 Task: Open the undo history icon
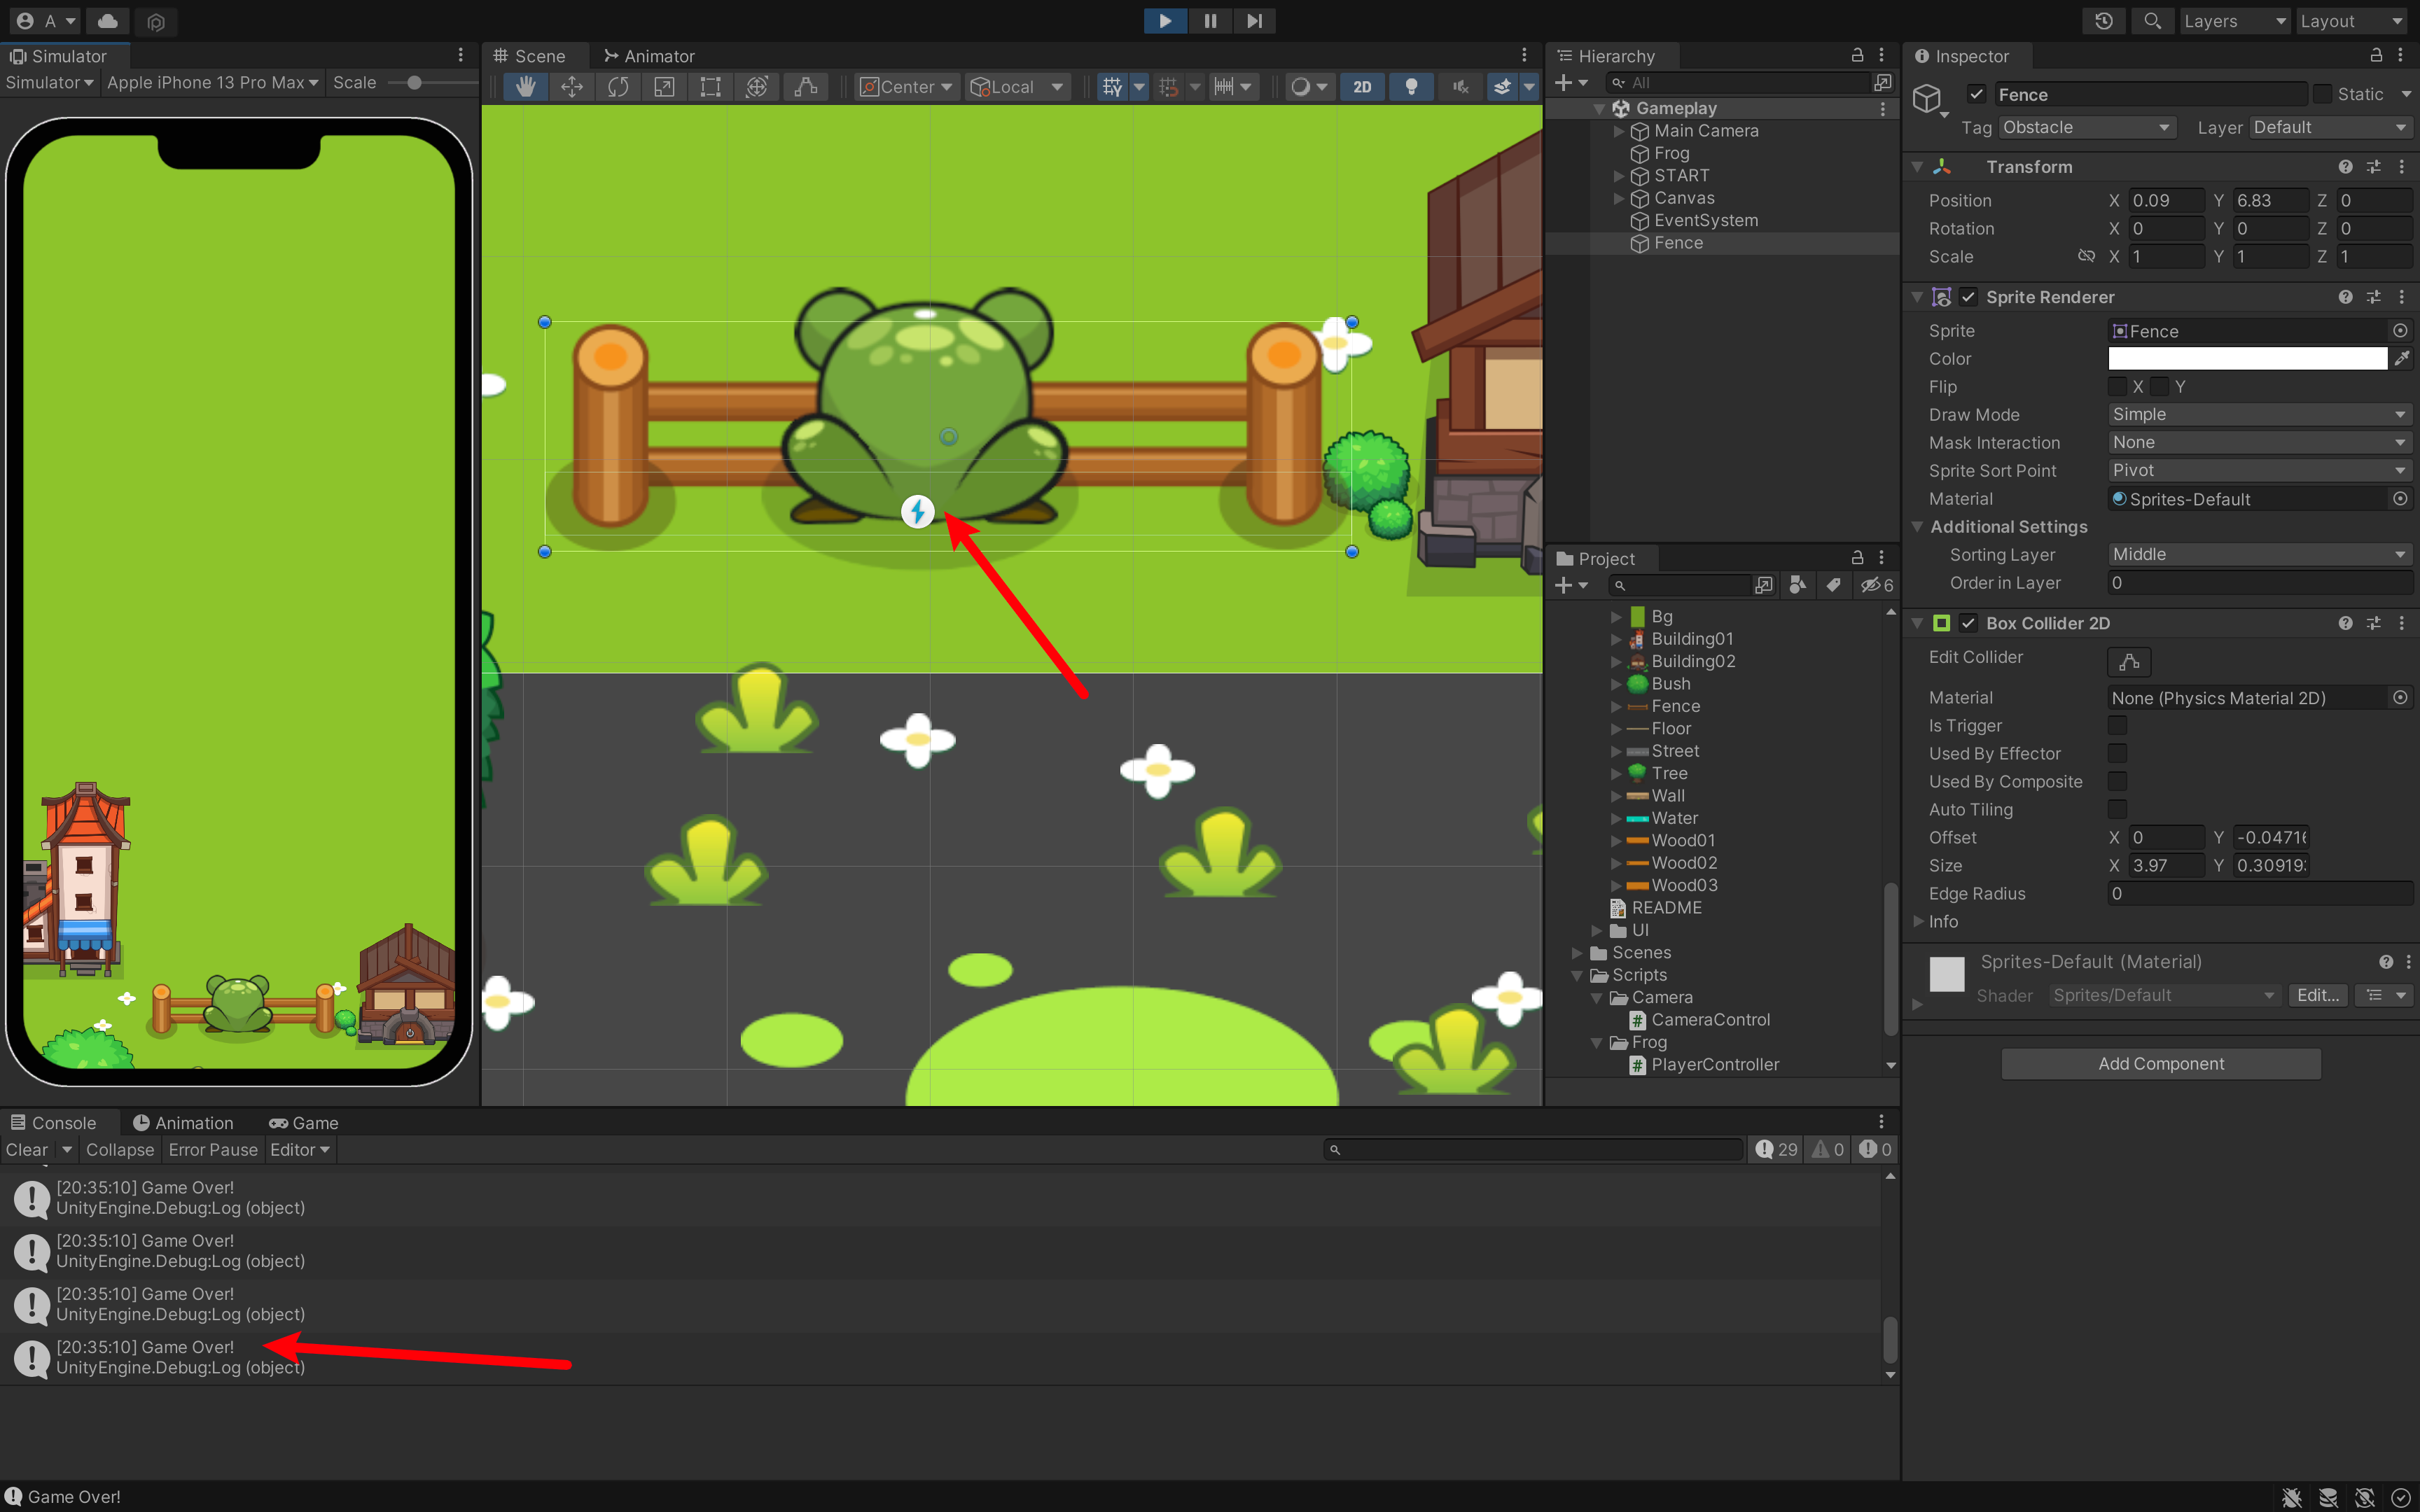click(2104, 21)
